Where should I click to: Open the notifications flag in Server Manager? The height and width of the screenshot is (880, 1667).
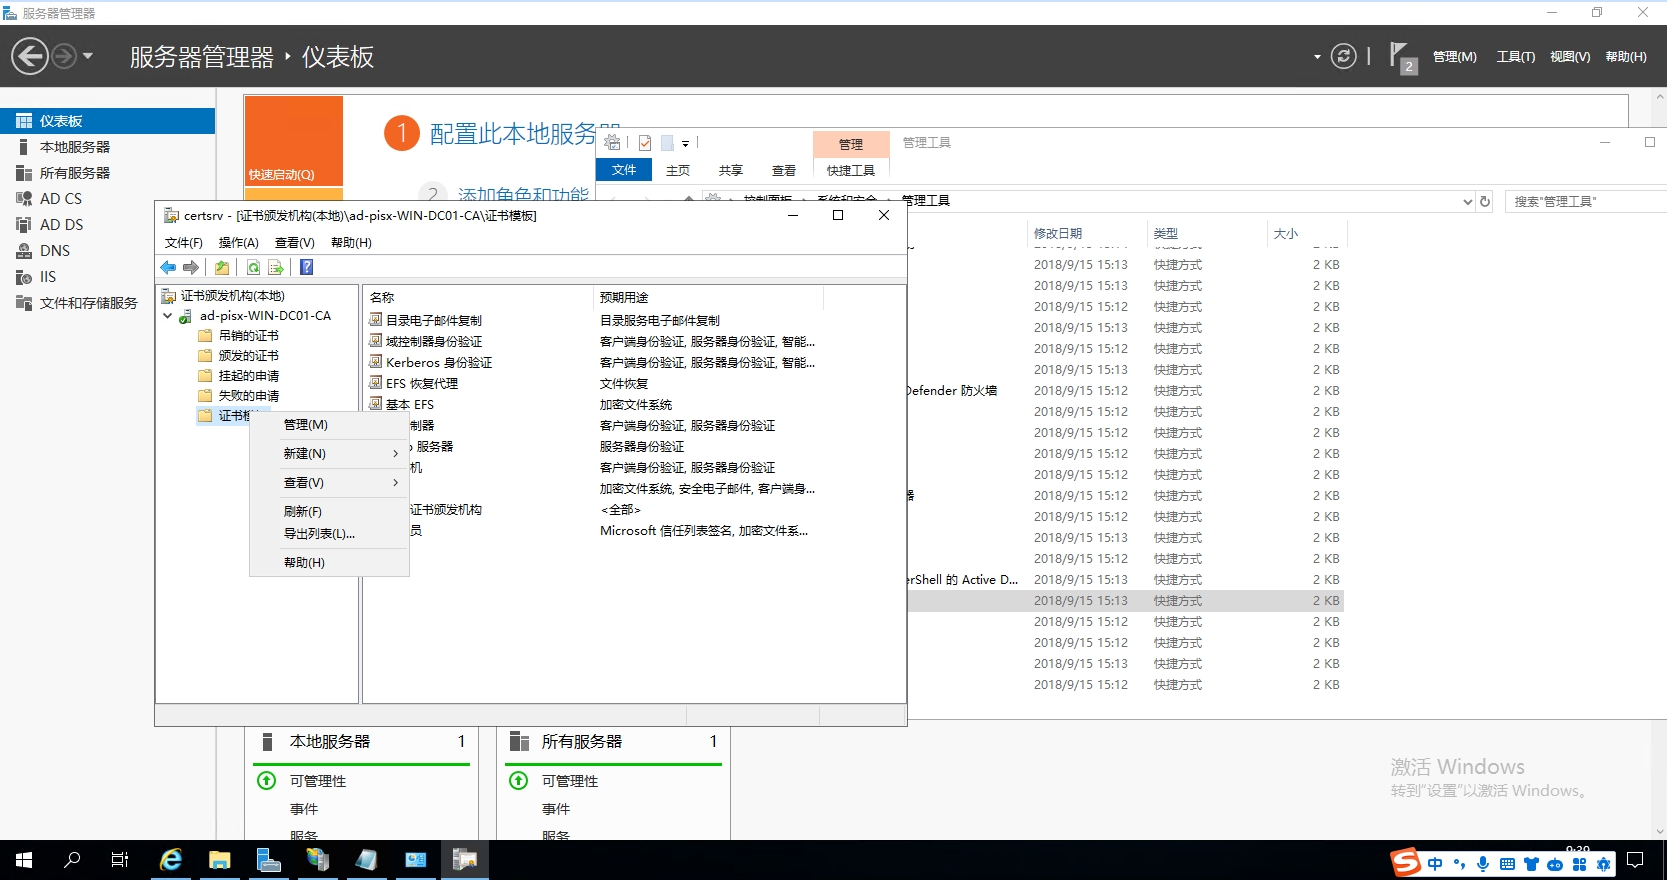click(x=1400, y=56)
